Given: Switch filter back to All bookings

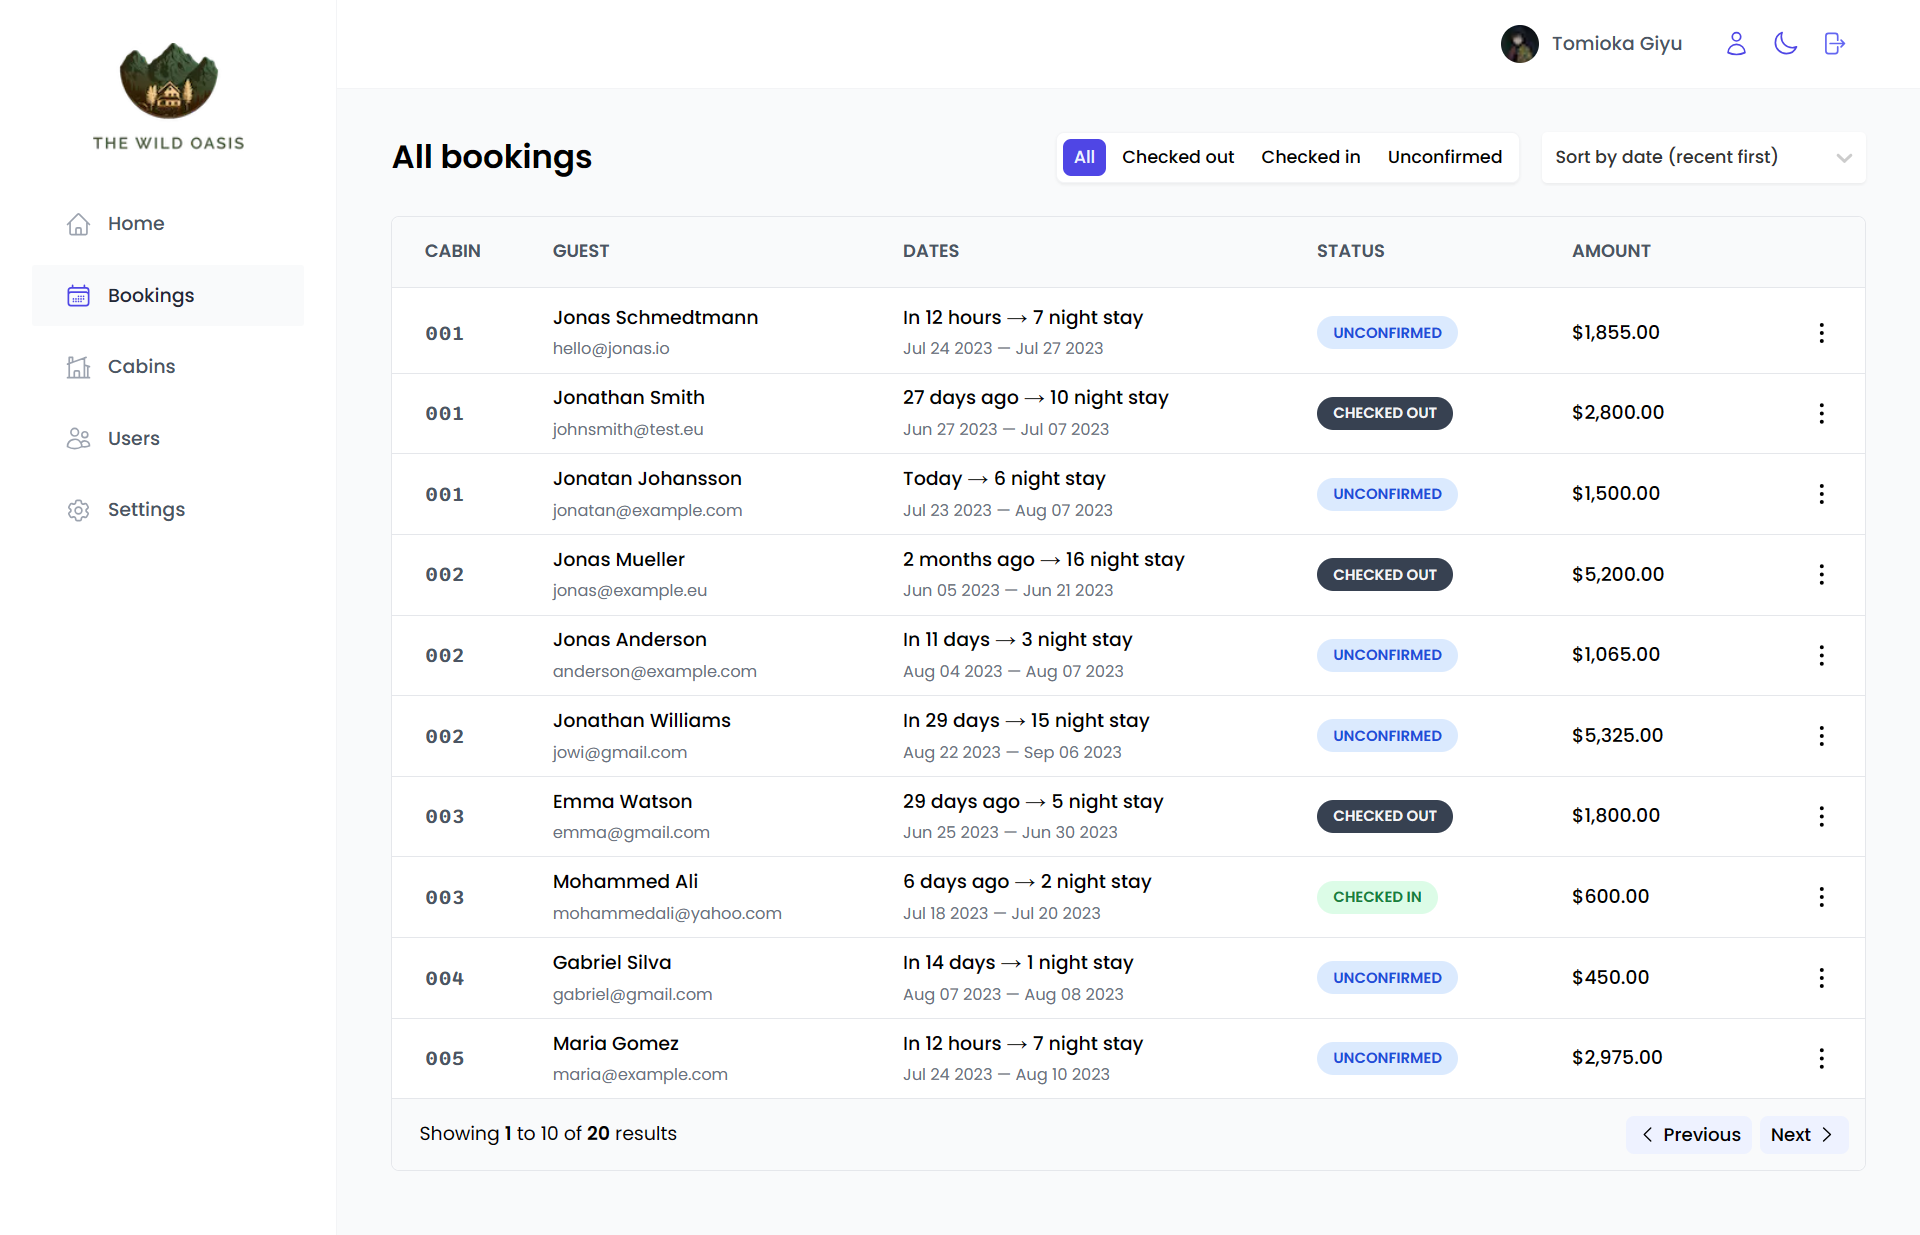Looking at the screenshot, I should (x=1084, y=157).
